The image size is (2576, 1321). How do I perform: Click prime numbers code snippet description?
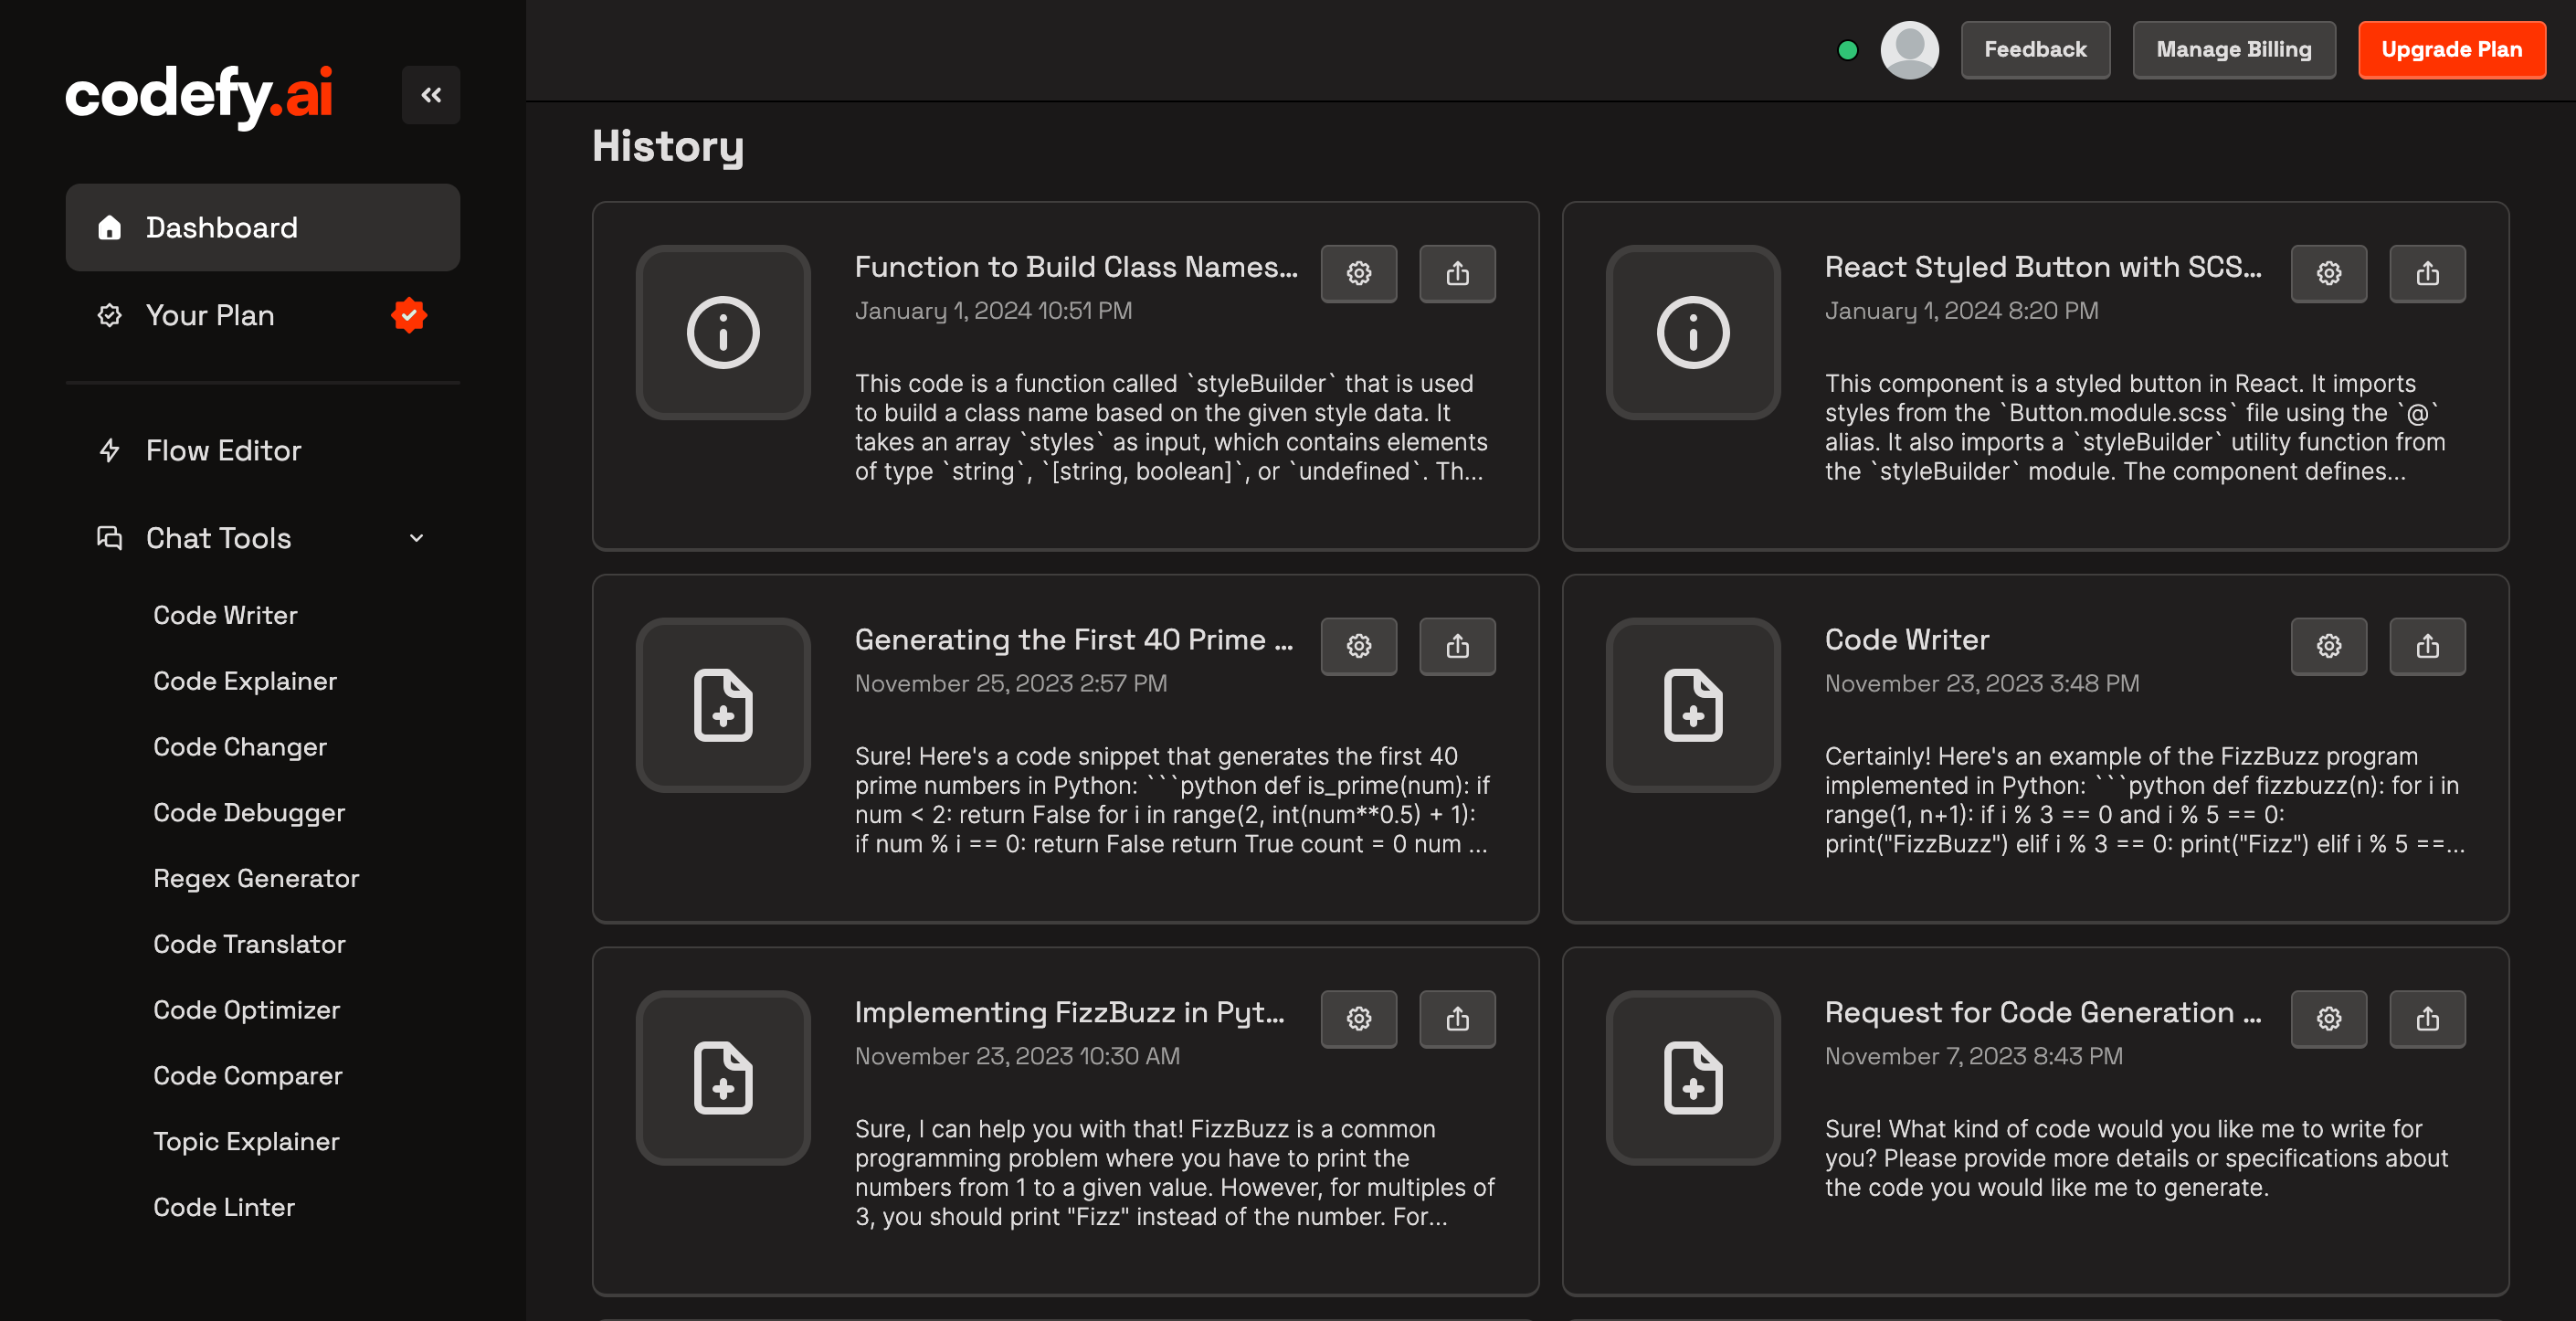(1171, 800)
